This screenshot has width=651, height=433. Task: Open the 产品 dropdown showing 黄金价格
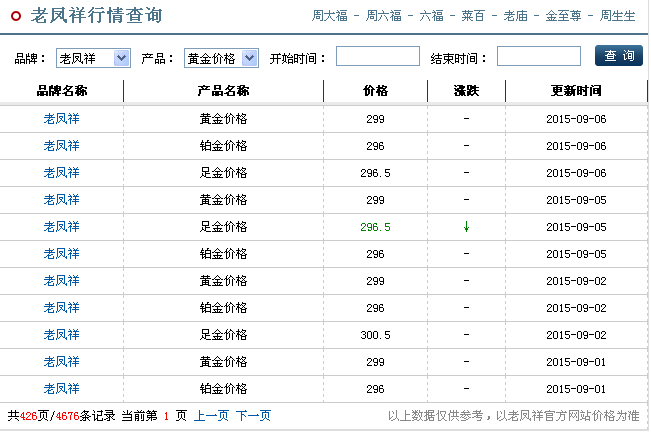(221, 58)
